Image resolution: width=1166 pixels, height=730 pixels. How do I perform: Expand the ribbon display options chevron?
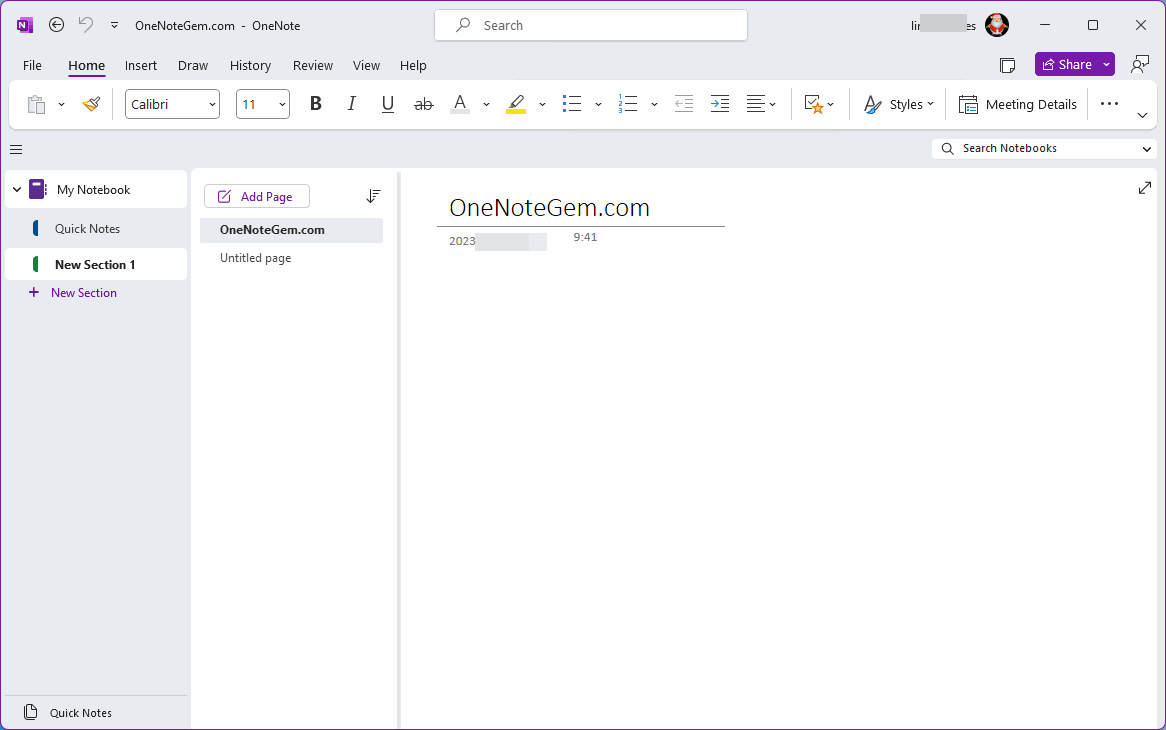[x=1143, y=114]
